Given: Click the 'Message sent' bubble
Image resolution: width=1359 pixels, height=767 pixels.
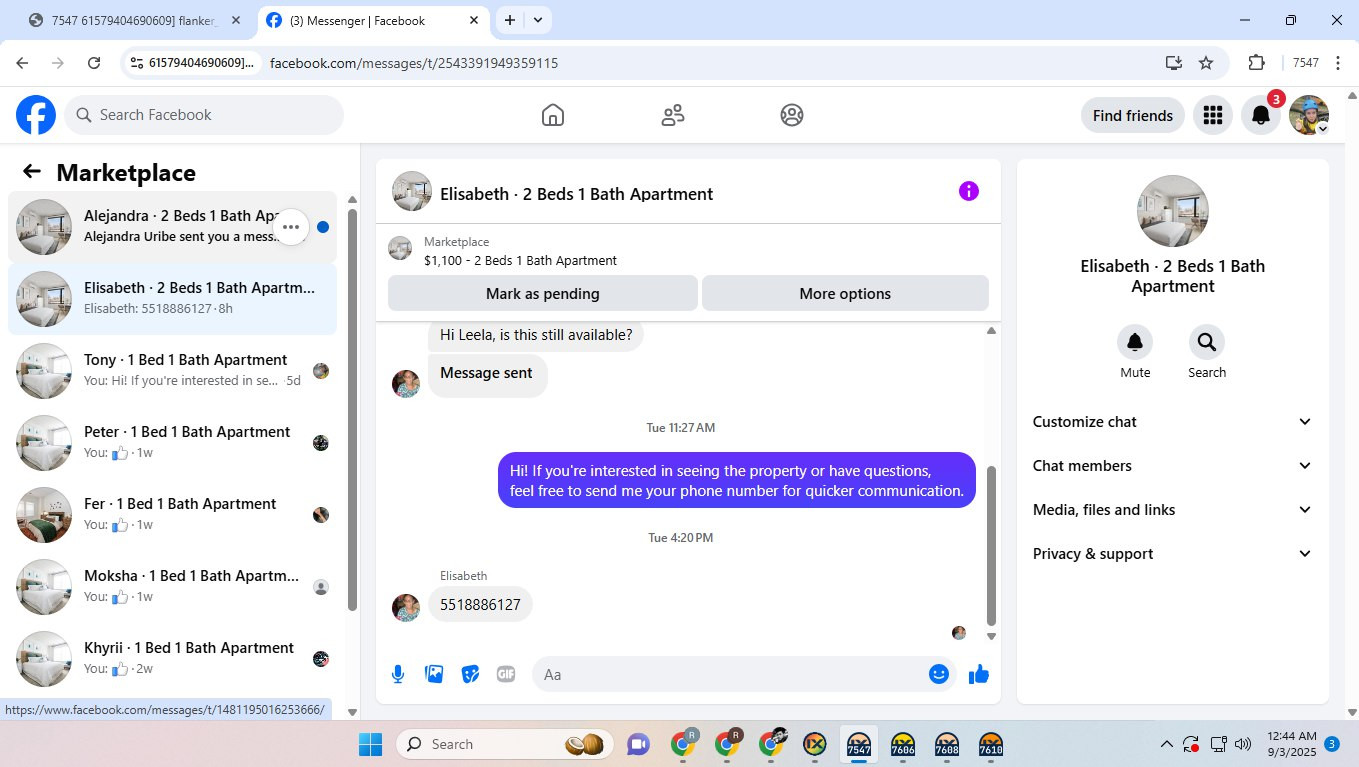Looking at the screenshot, I should click(x=486, y=373).
